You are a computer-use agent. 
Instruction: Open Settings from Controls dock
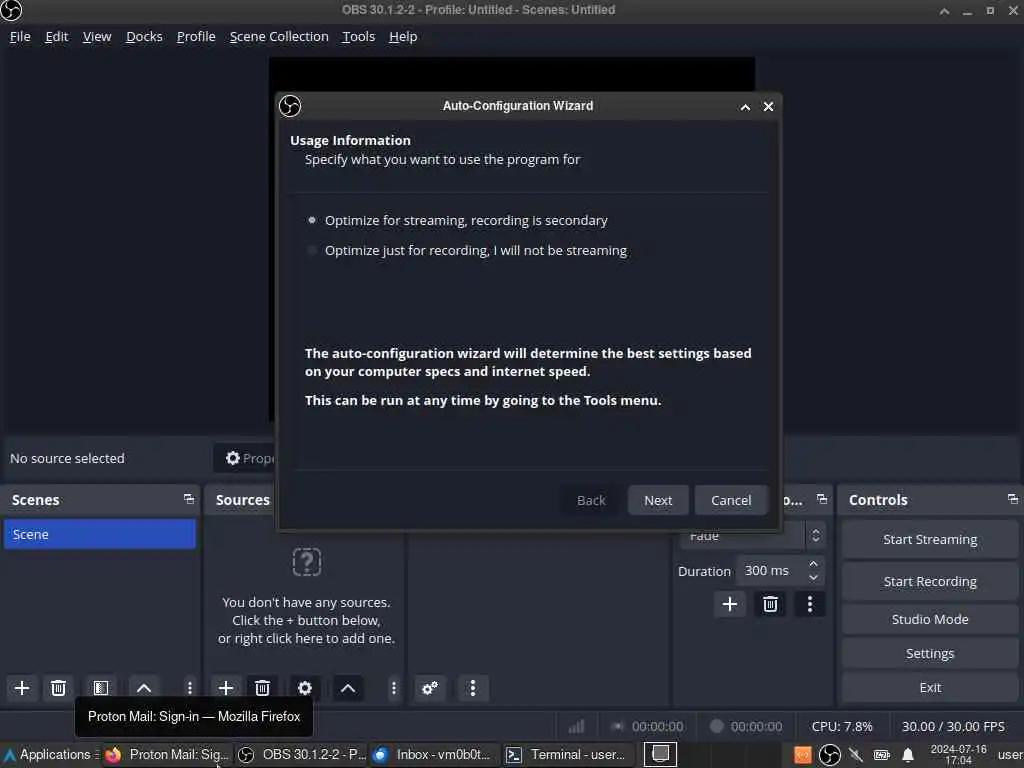pyautogui.click(x=930, y=653)
